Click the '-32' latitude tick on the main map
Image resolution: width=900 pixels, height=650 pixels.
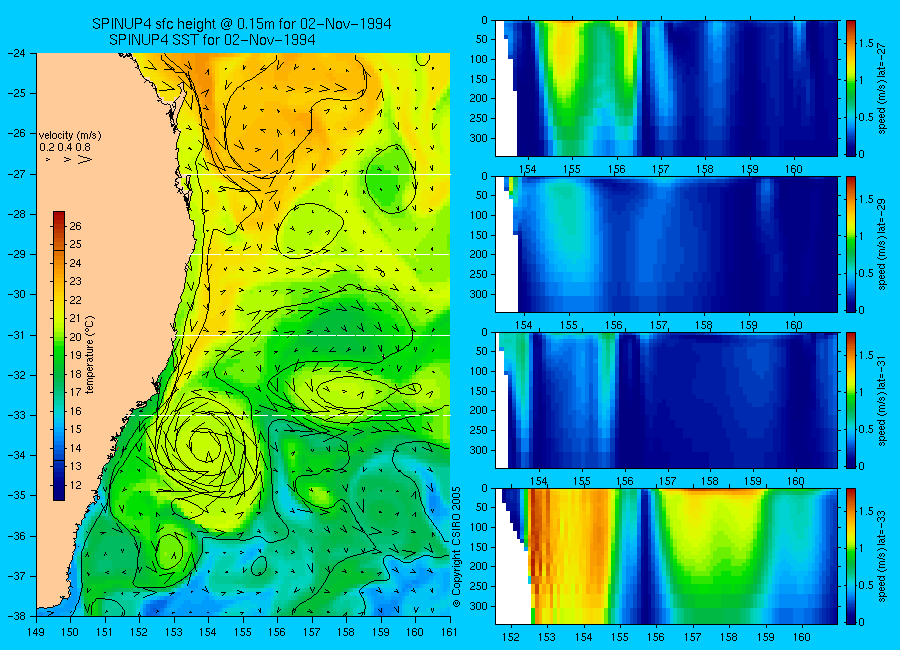(x=16, y=375)
